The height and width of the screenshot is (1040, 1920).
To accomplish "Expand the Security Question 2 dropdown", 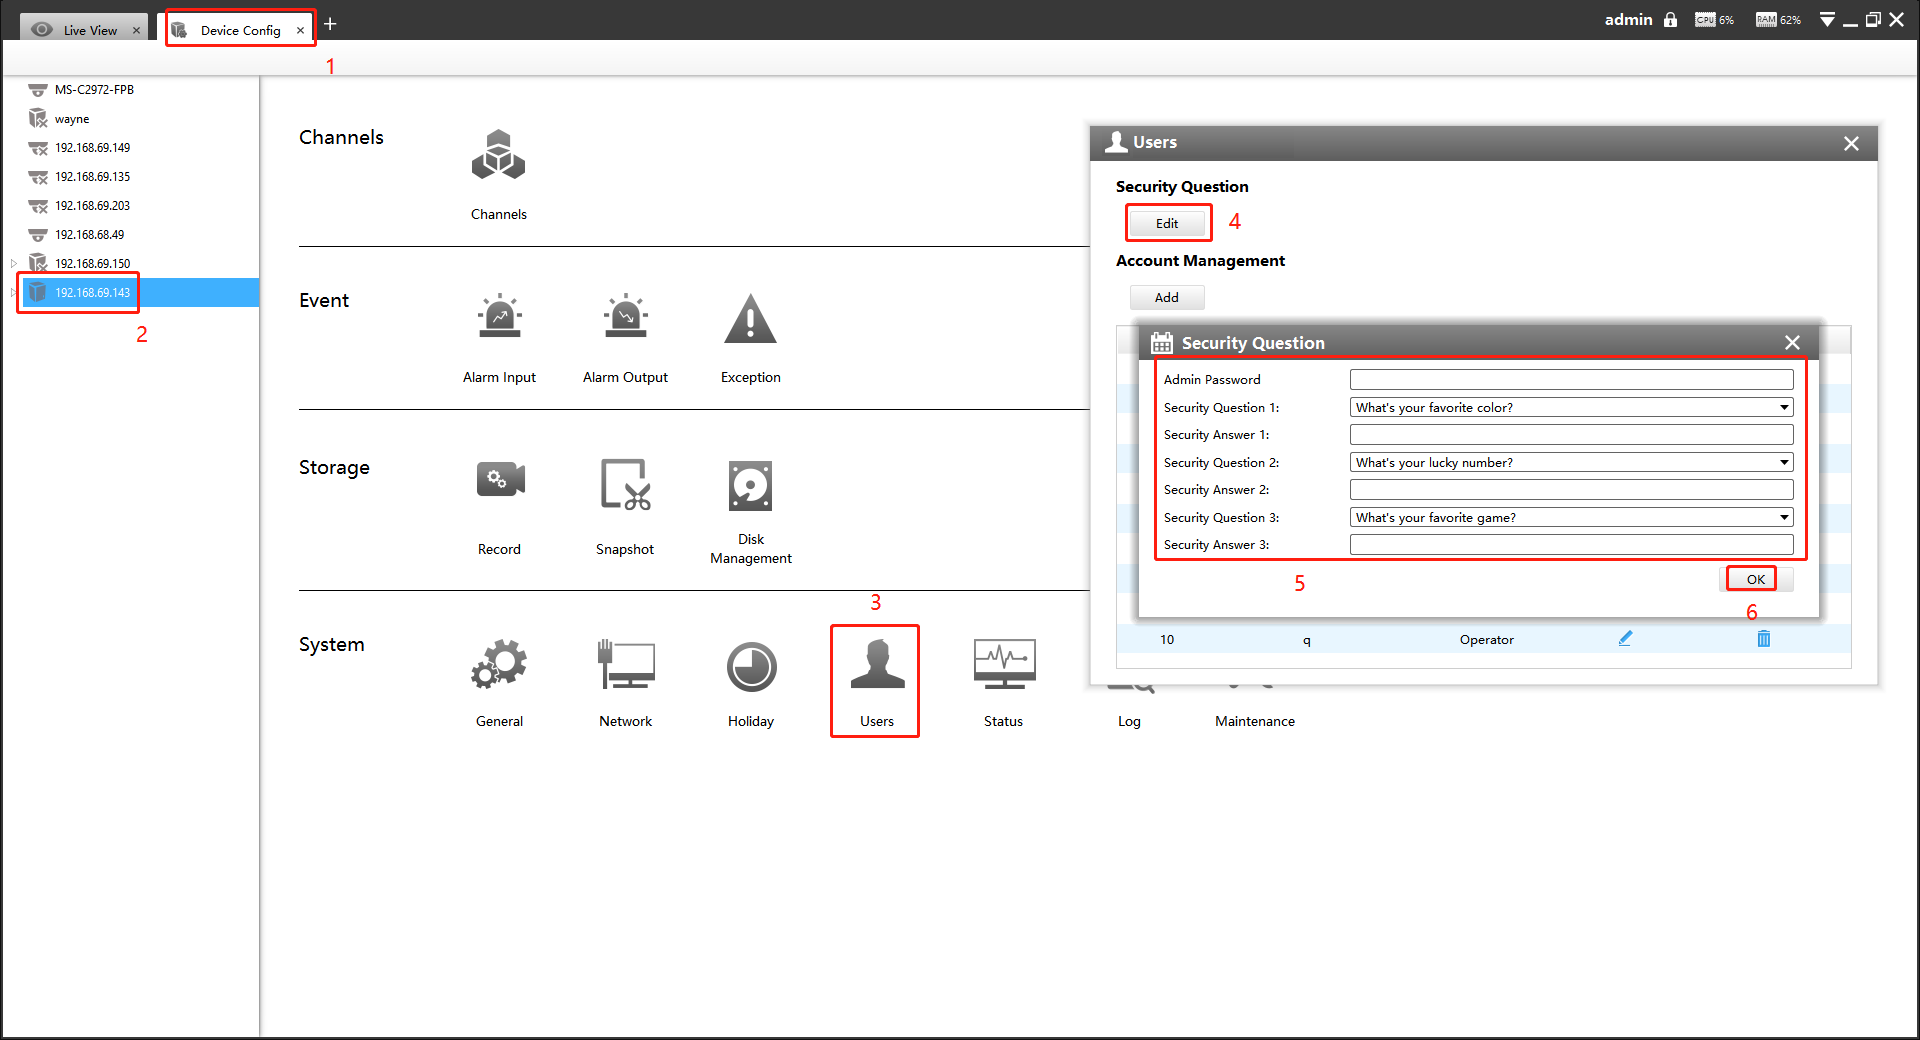I will tap(1784, 462).
